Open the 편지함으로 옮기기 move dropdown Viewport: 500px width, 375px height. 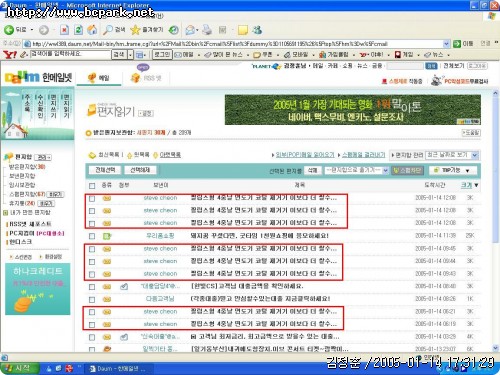pos(357,170)
